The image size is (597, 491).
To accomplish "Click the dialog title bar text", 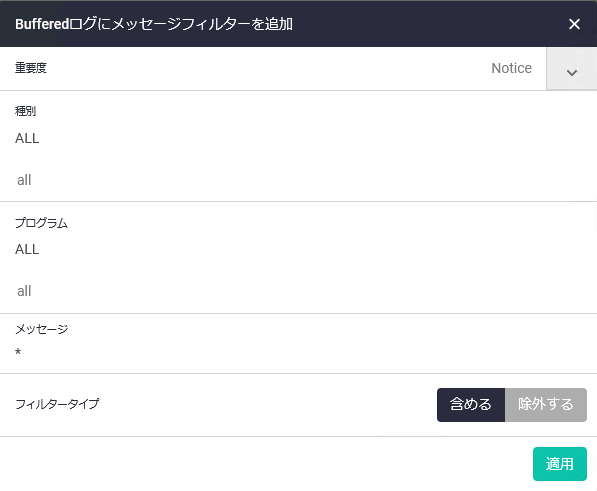I will 154,24.
